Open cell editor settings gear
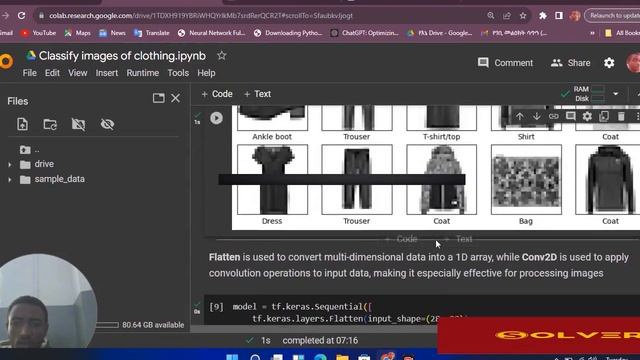Screen dimensions: 640x360 (x=587, y=116)
